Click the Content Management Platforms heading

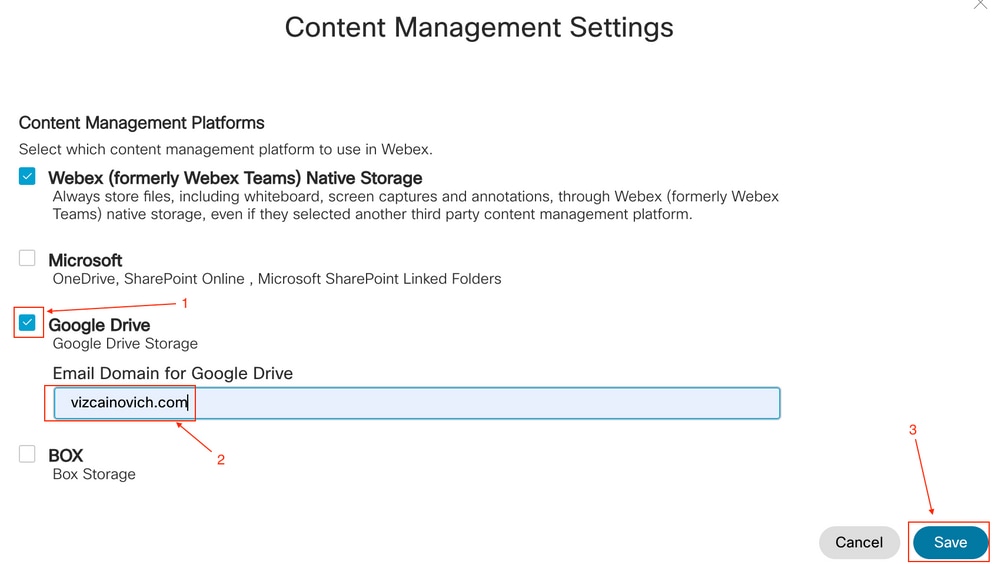[141, 123]
